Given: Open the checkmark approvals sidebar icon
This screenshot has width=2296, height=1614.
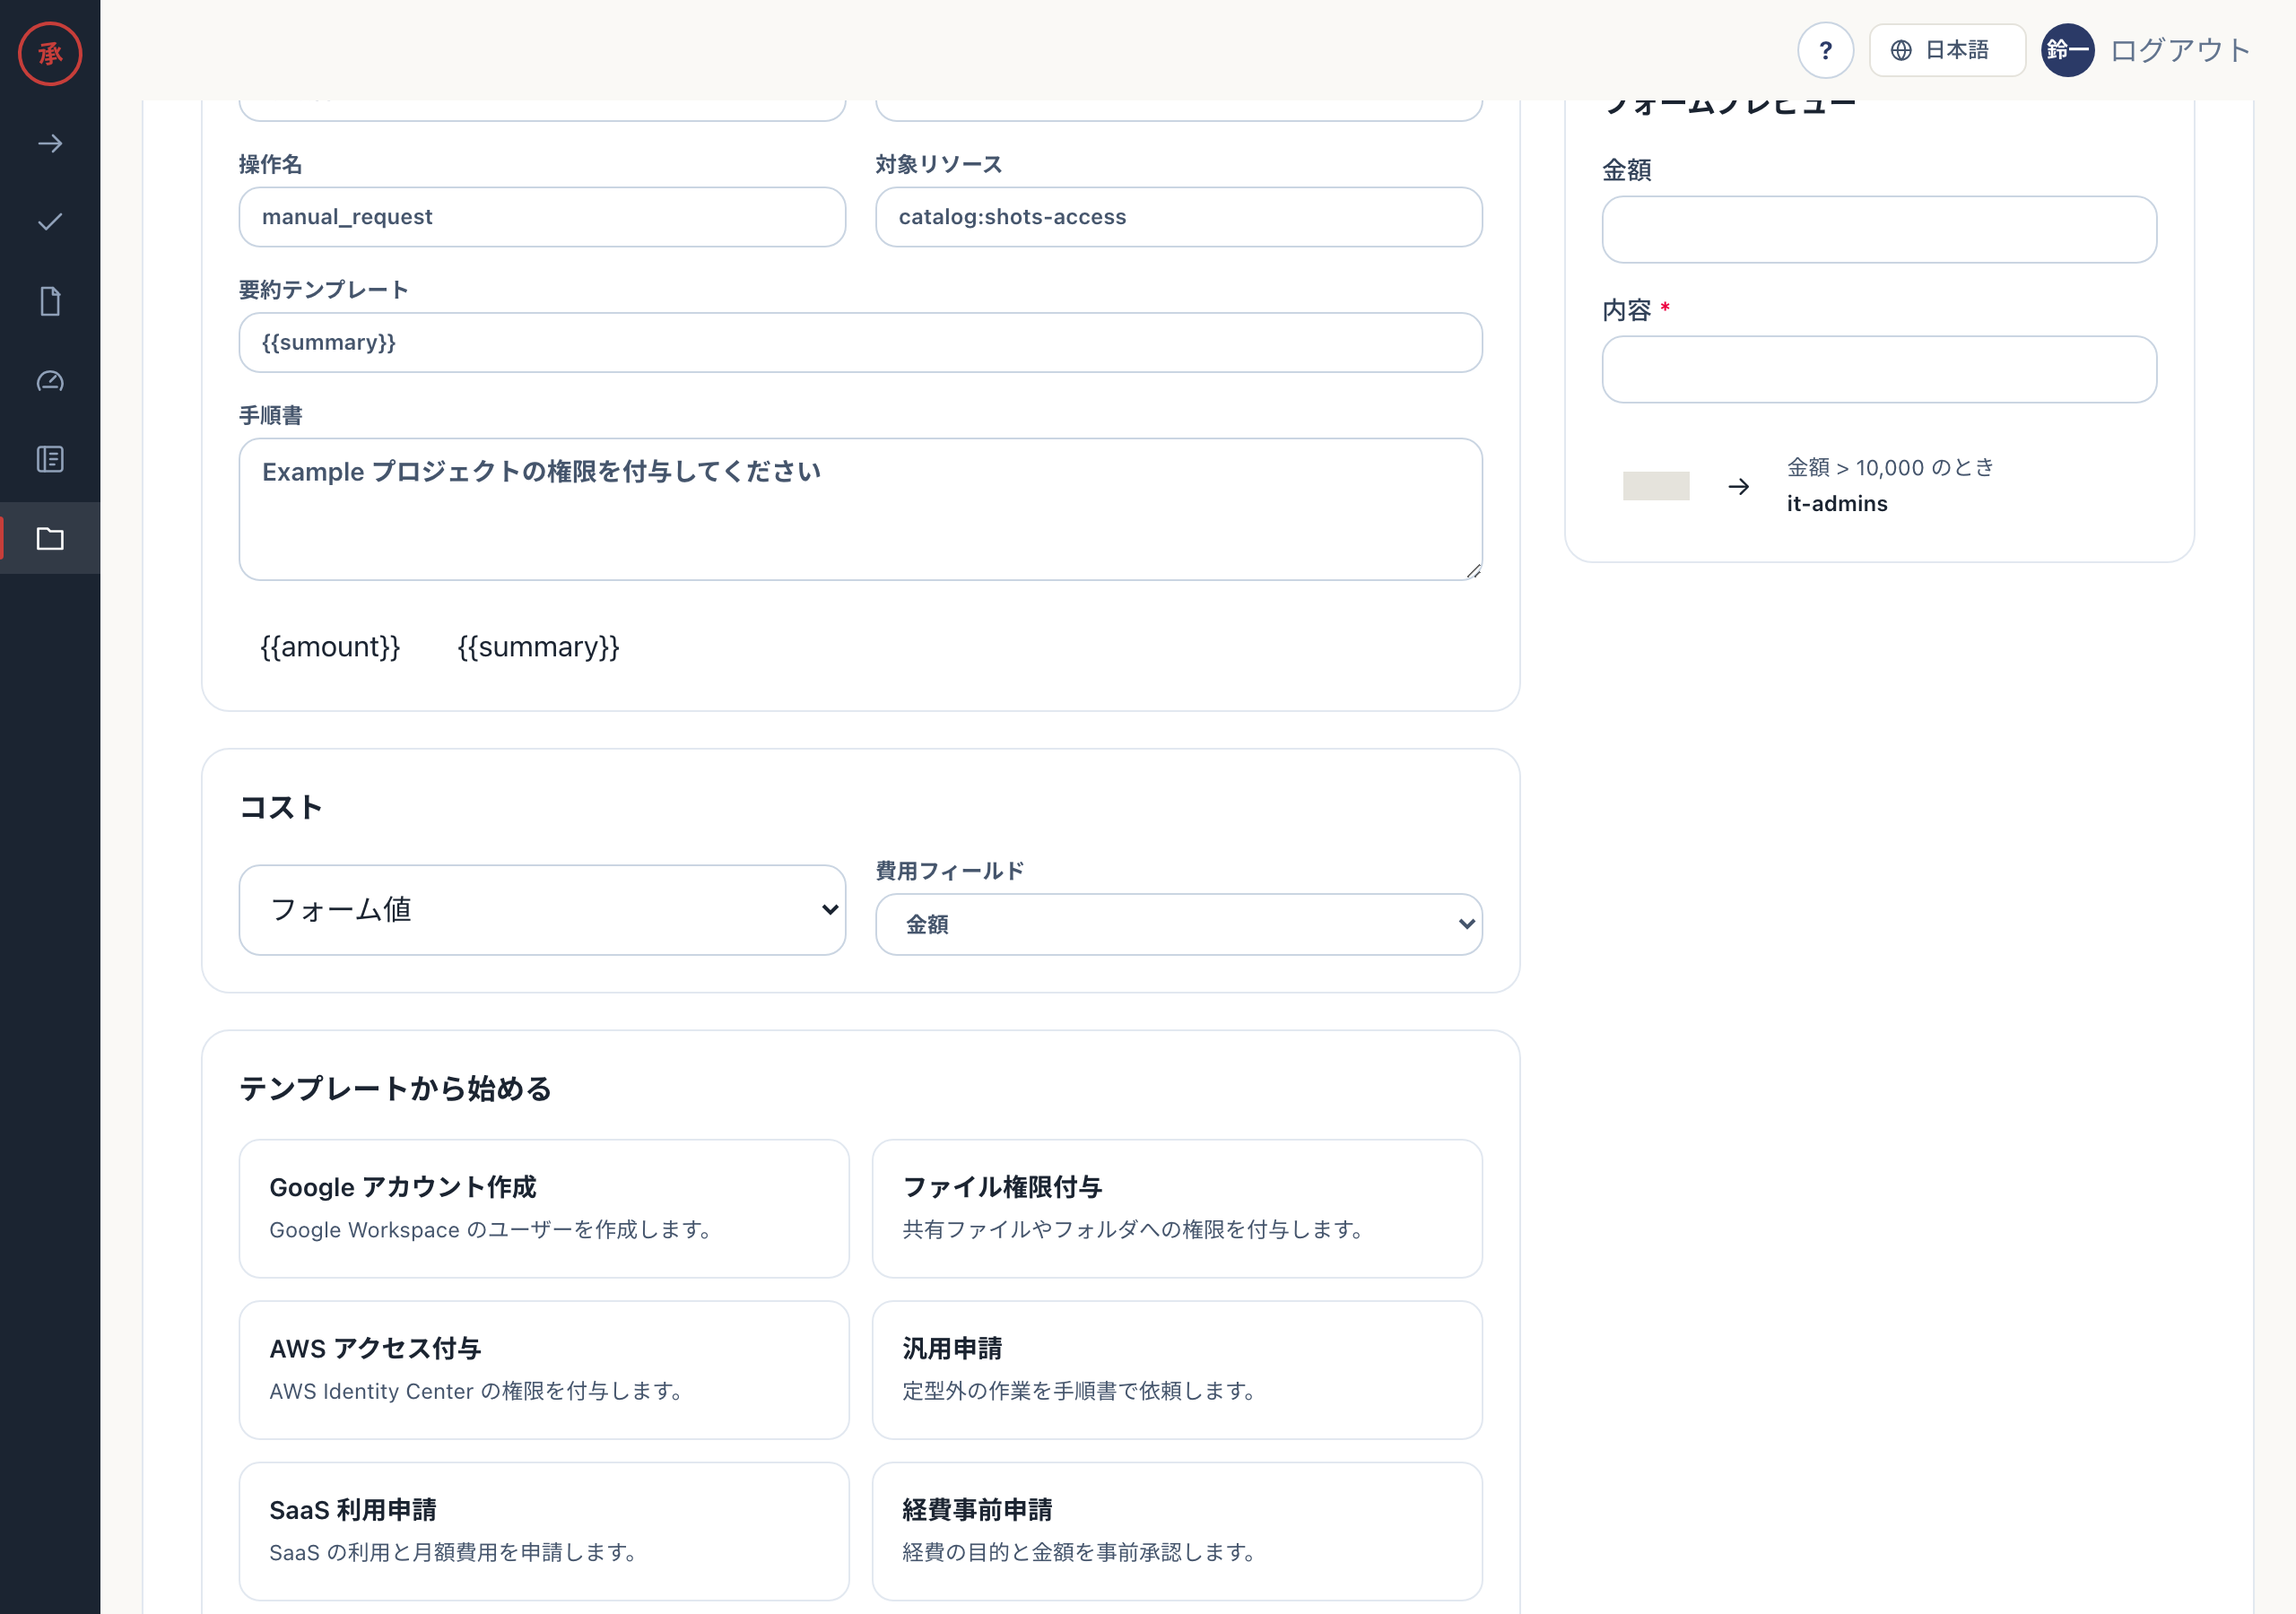Looking at the screenshot, I should (50, 222).
